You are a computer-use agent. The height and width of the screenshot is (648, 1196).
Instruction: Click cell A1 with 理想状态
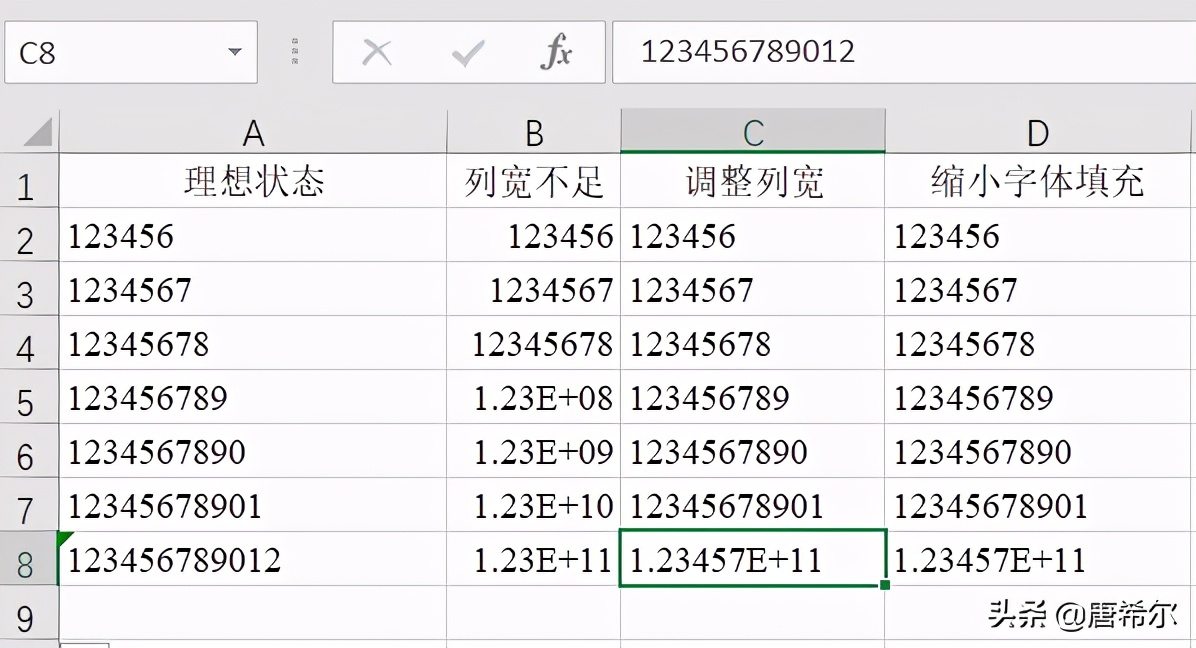tap(253, 181)
